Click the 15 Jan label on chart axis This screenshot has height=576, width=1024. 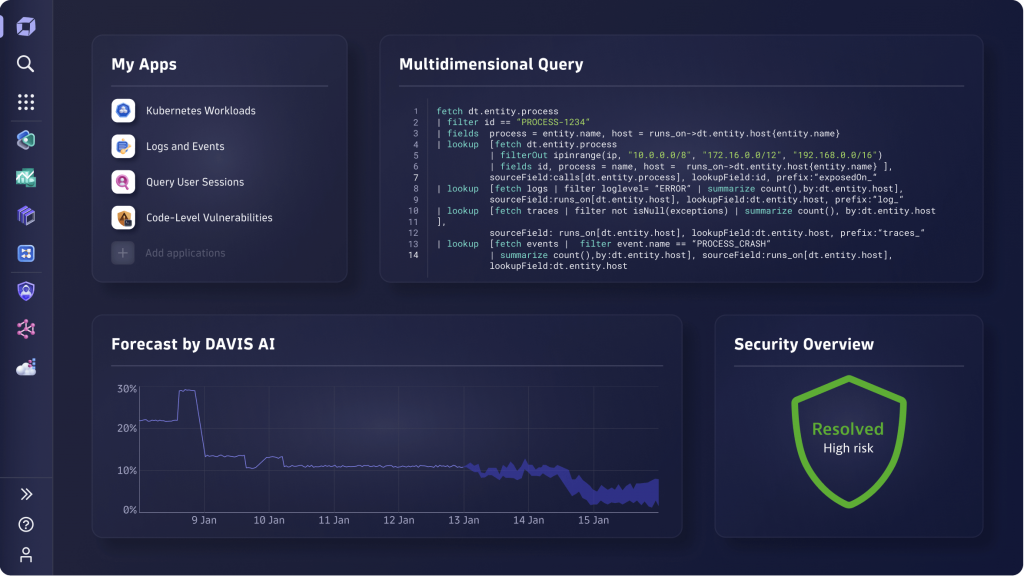click(594, 520)
